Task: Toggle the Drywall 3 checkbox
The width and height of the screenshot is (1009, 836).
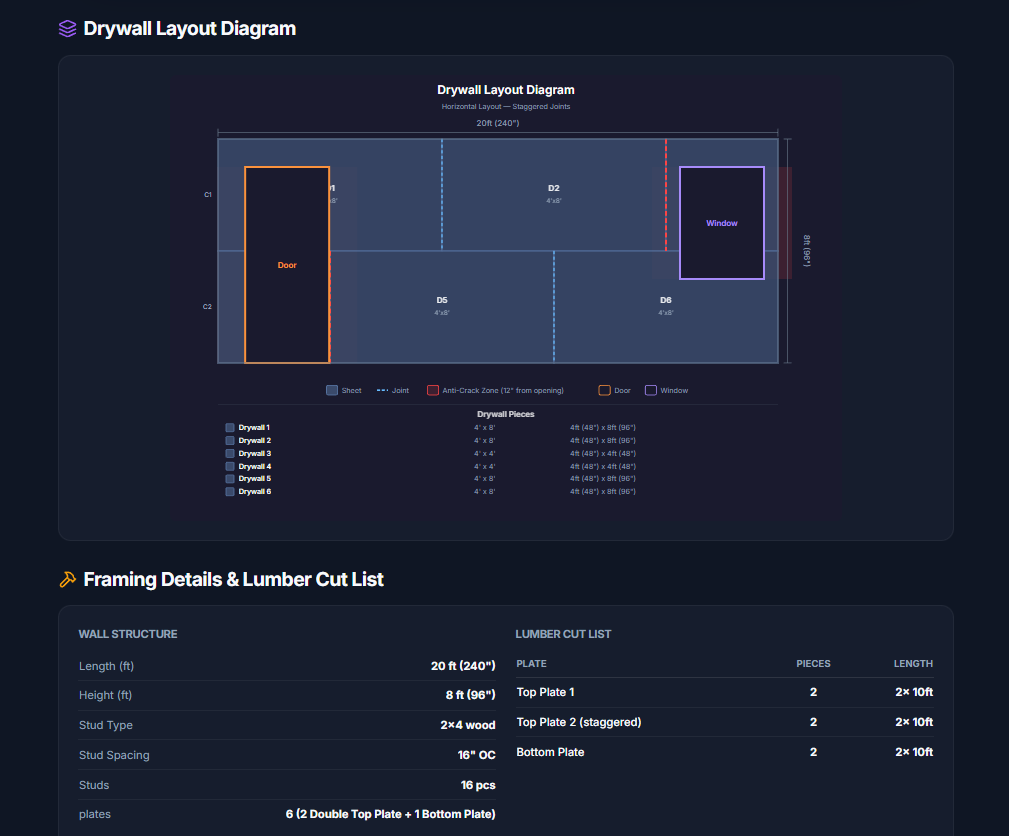Action: 229,453
